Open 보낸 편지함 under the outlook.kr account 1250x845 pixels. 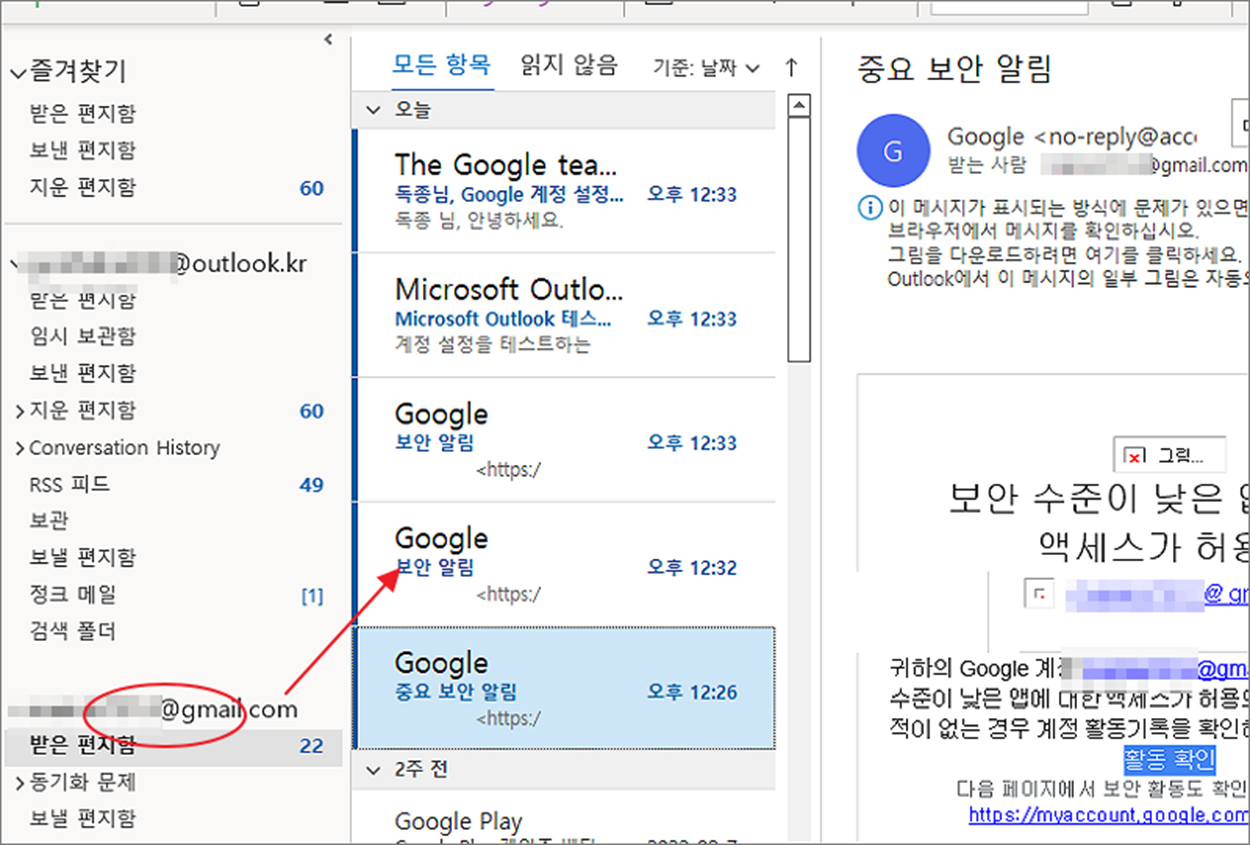click(x=83, y=373)
